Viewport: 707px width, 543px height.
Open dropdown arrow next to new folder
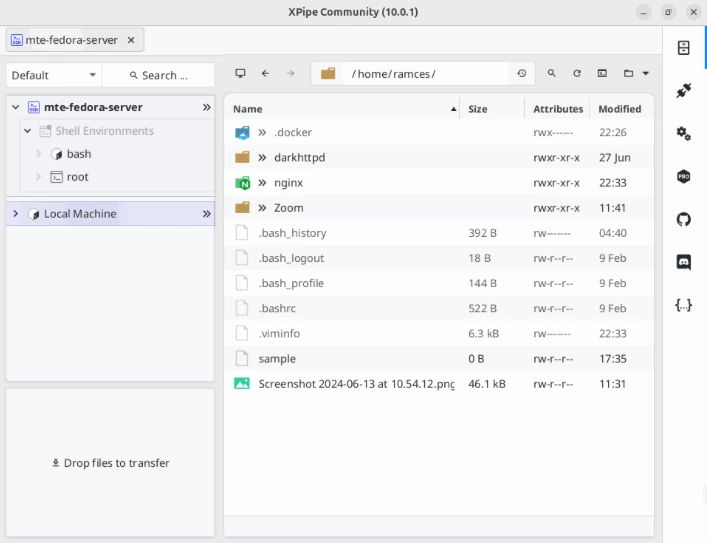(x=646, y=73)
